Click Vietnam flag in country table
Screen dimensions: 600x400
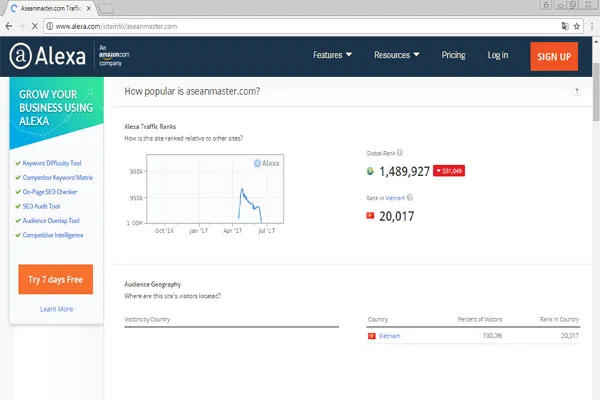pos(372,336)
